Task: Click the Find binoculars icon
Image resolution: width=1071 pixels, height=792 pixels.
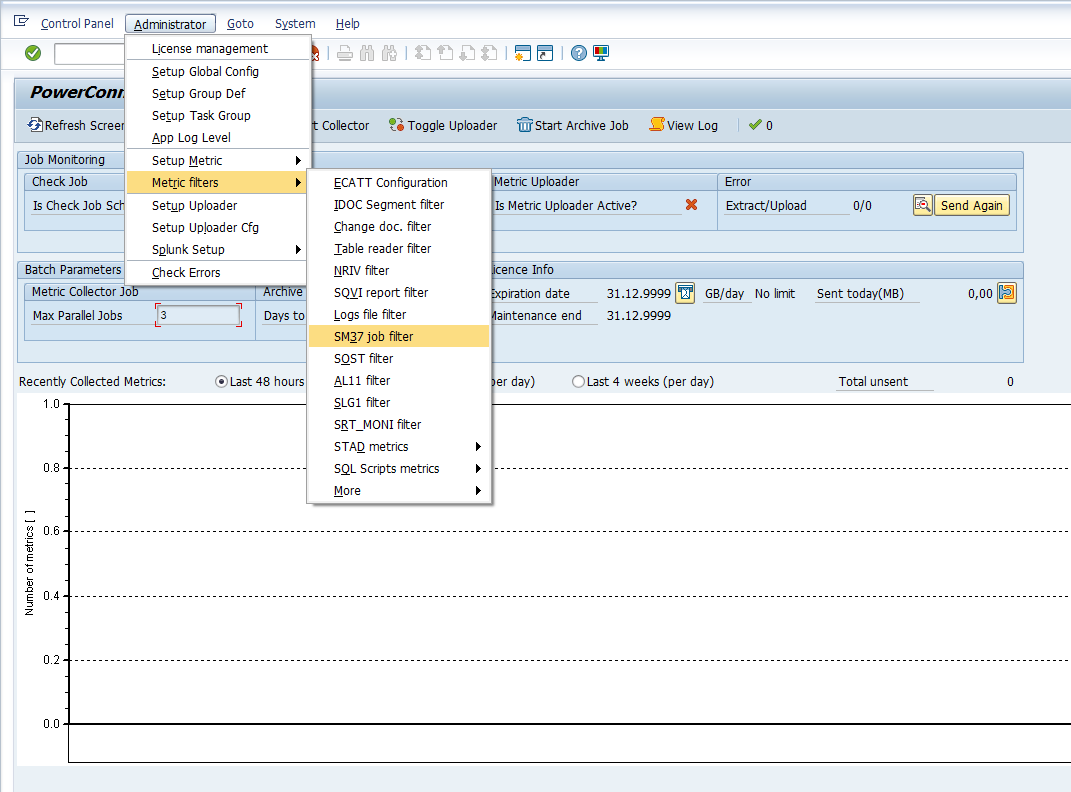Action: coord(367,53)
